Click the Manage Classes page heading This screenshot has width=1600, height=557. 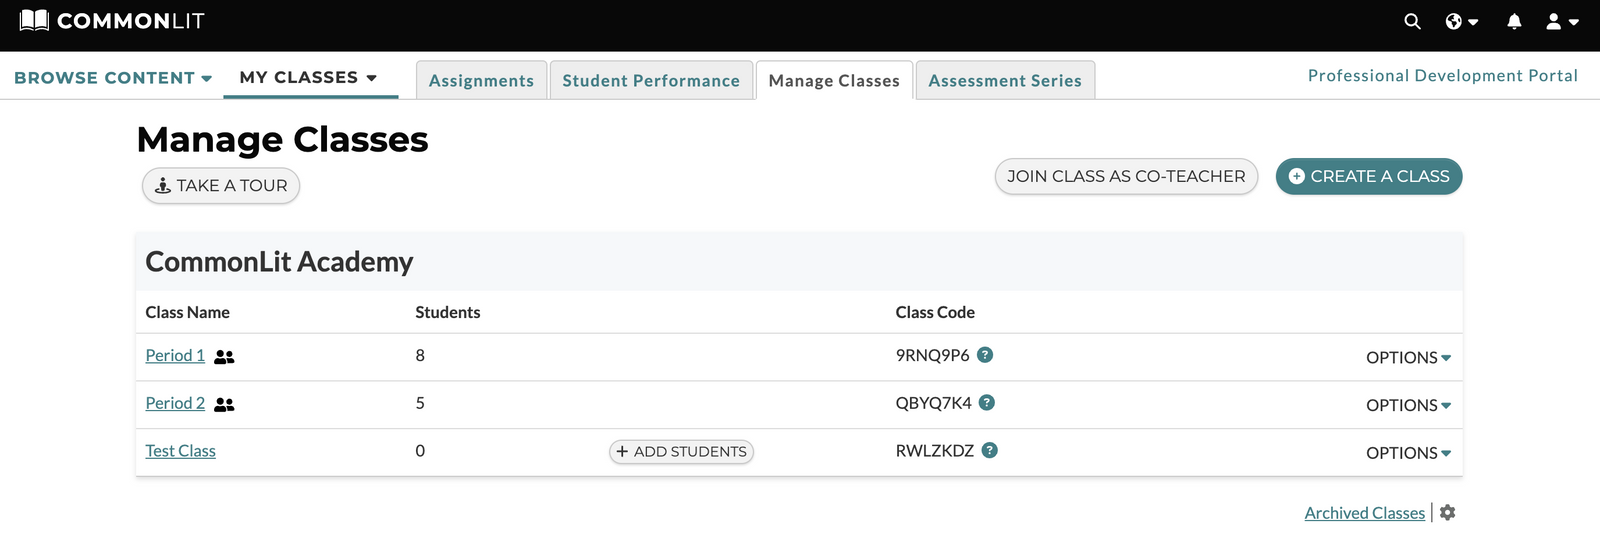[x=283, y=140]
